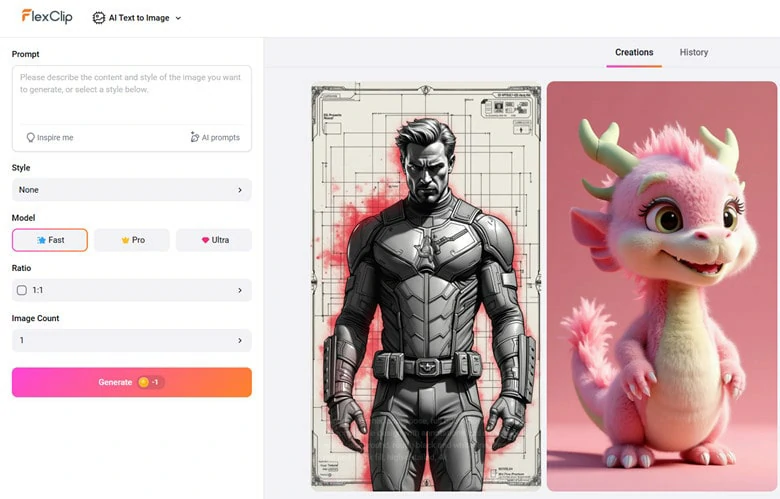Open the AI Text to Image dropdown arrow
This screenshot has height=499, width=780.
pos(178,18)
